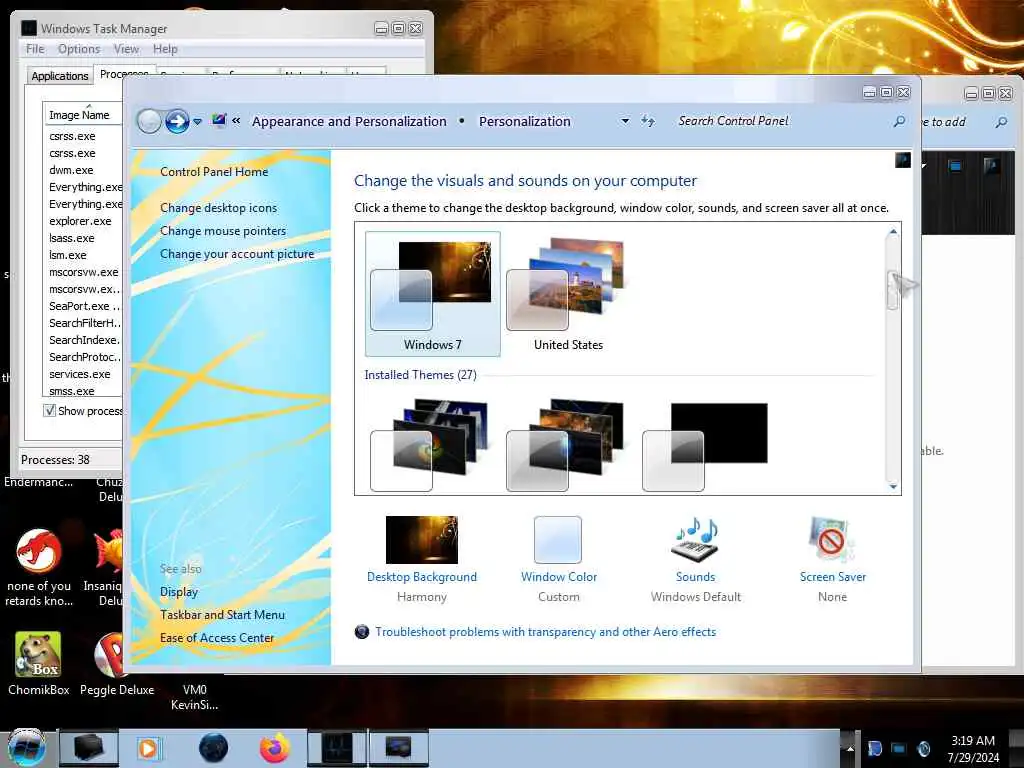This screenshot has height=768, width=1024.
Task: Open the address bar history dropdown arrow
Action: 625,121
